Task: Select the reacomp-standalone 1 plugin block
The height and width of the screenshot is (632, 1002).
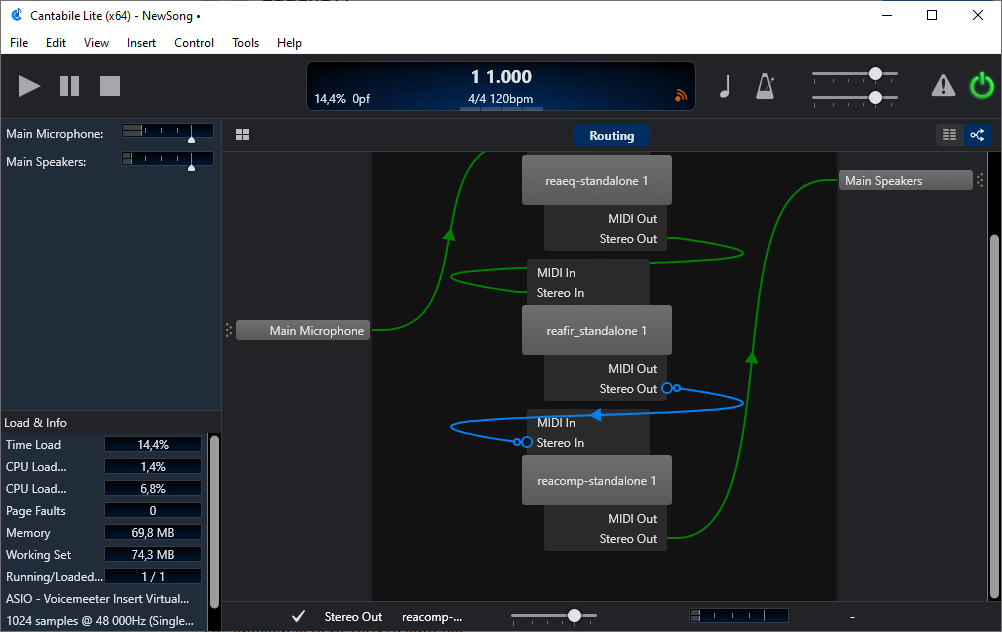Action: coord(597,481)
